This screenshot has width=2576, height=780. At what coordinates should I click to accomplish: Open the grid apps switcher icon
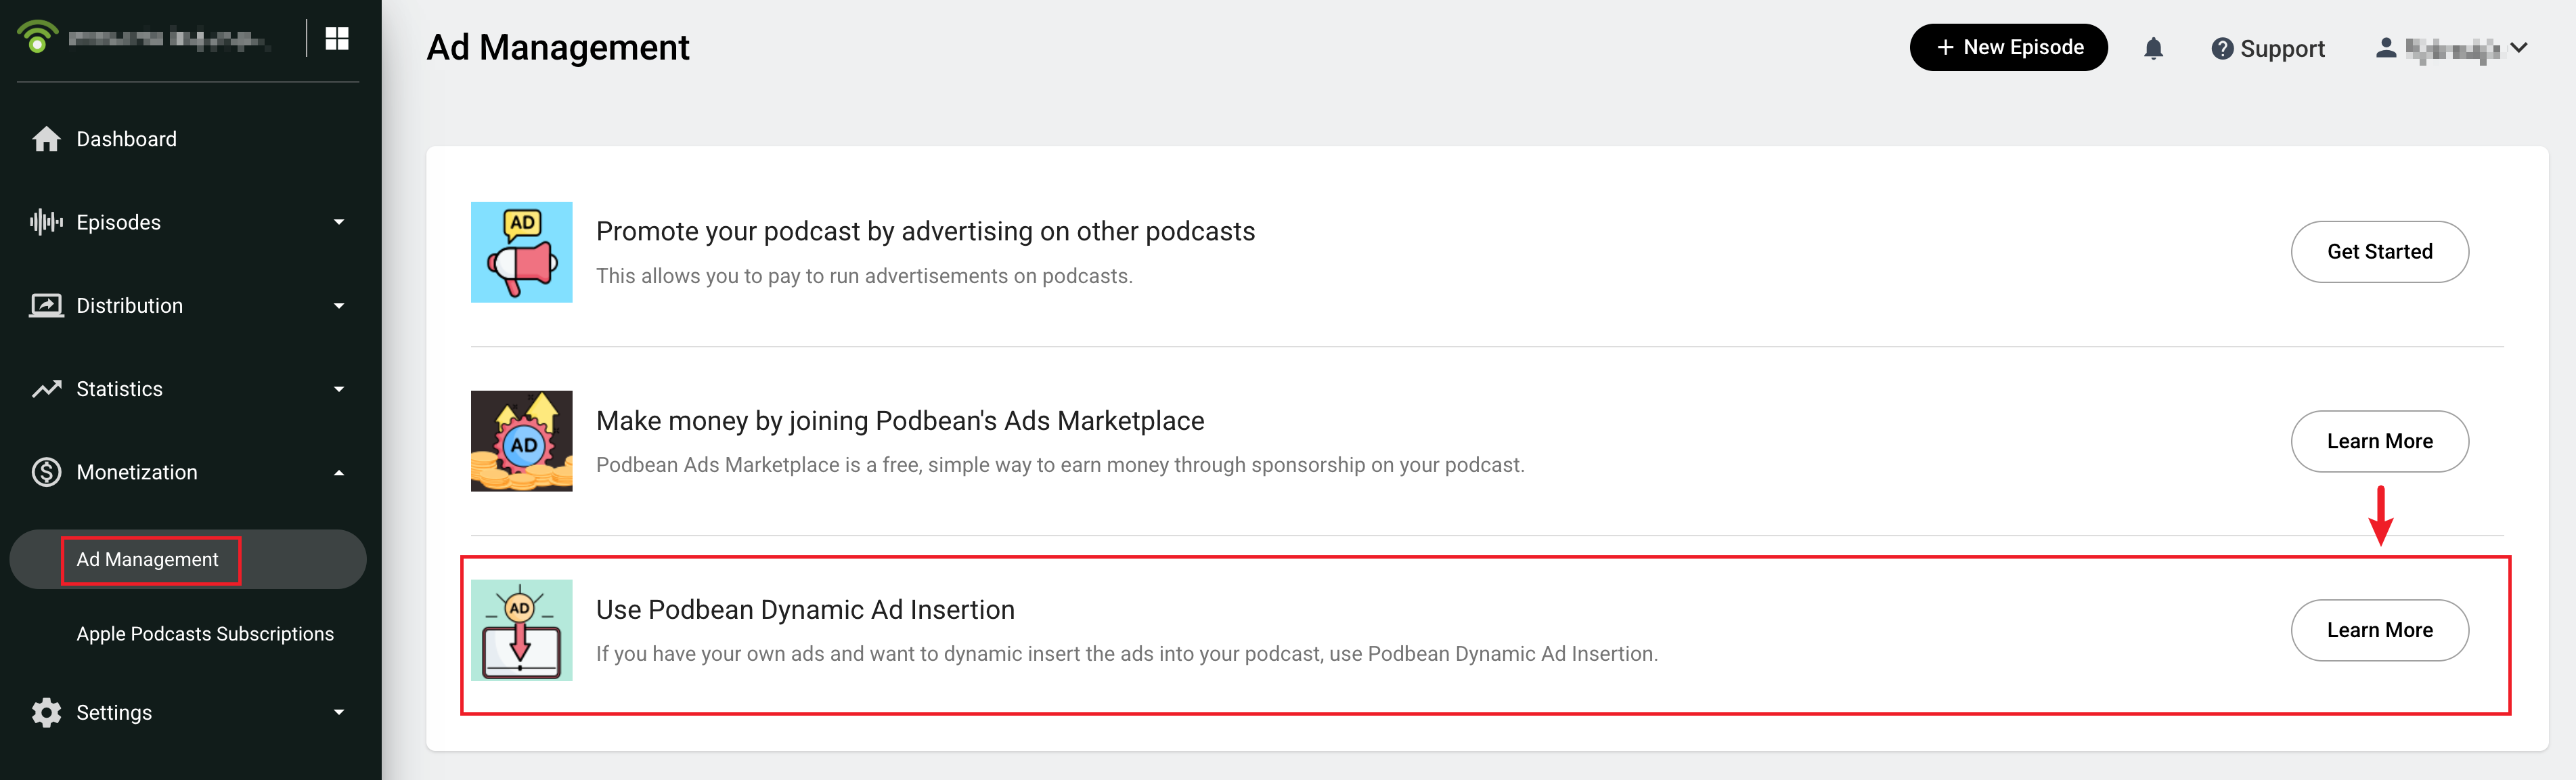point(337,38)
